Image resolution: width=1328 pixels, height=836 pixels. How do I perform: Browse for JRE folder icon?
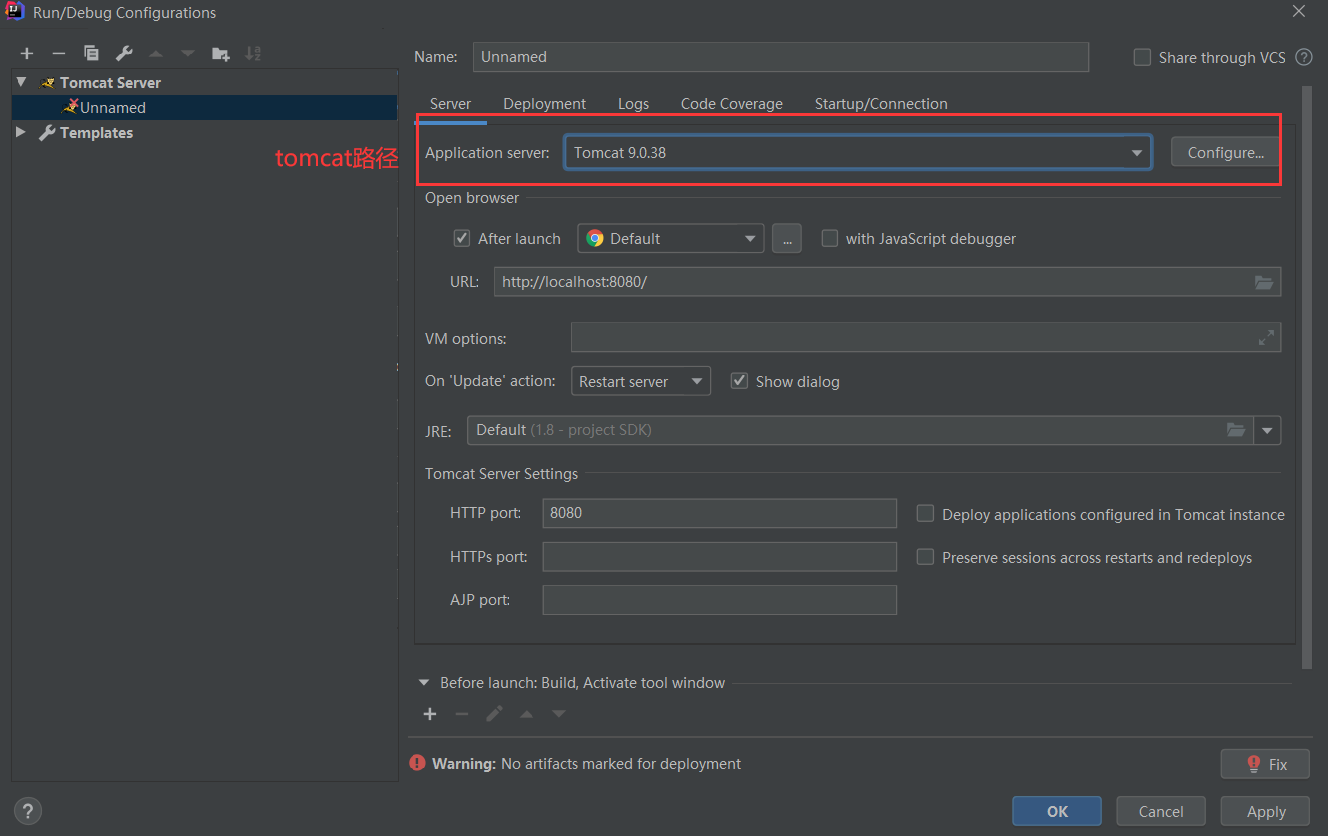coord(1236,430)
